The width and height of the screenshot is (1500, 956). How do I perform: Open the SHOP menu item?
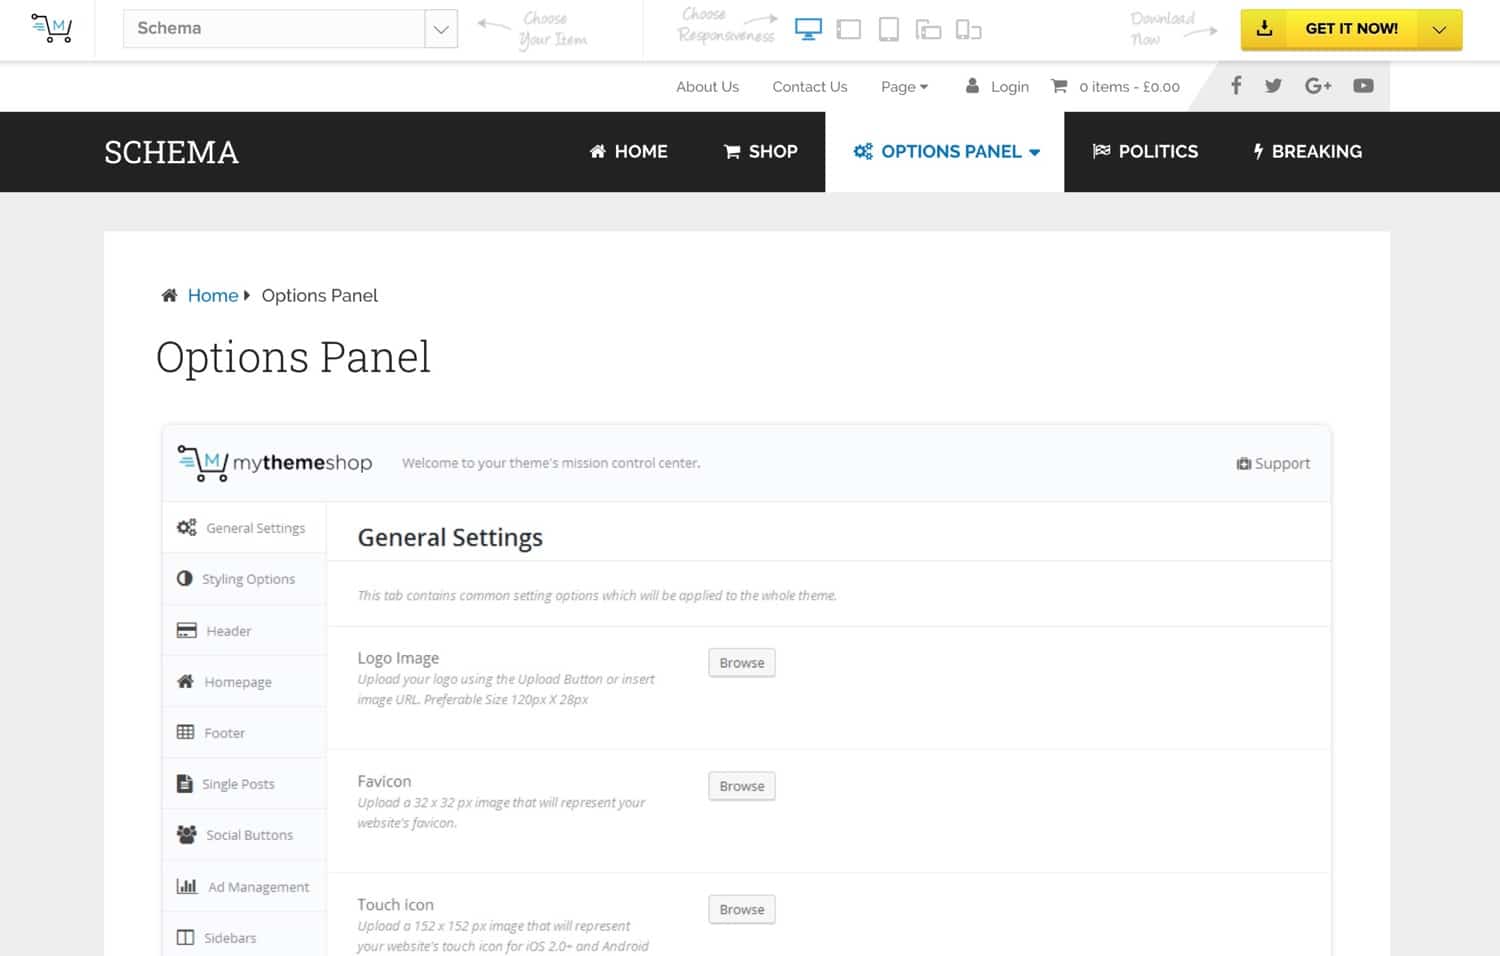pyautogui.click(x=760, y=151)
